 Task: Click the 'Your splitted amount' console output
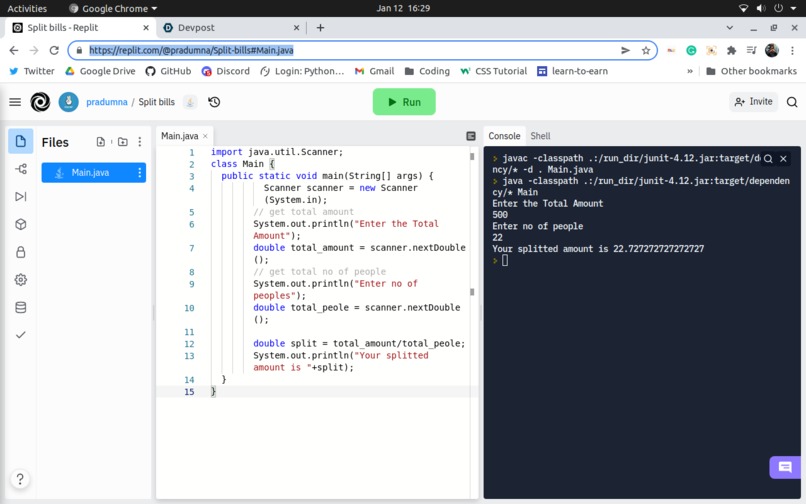(x=598, y=249)
